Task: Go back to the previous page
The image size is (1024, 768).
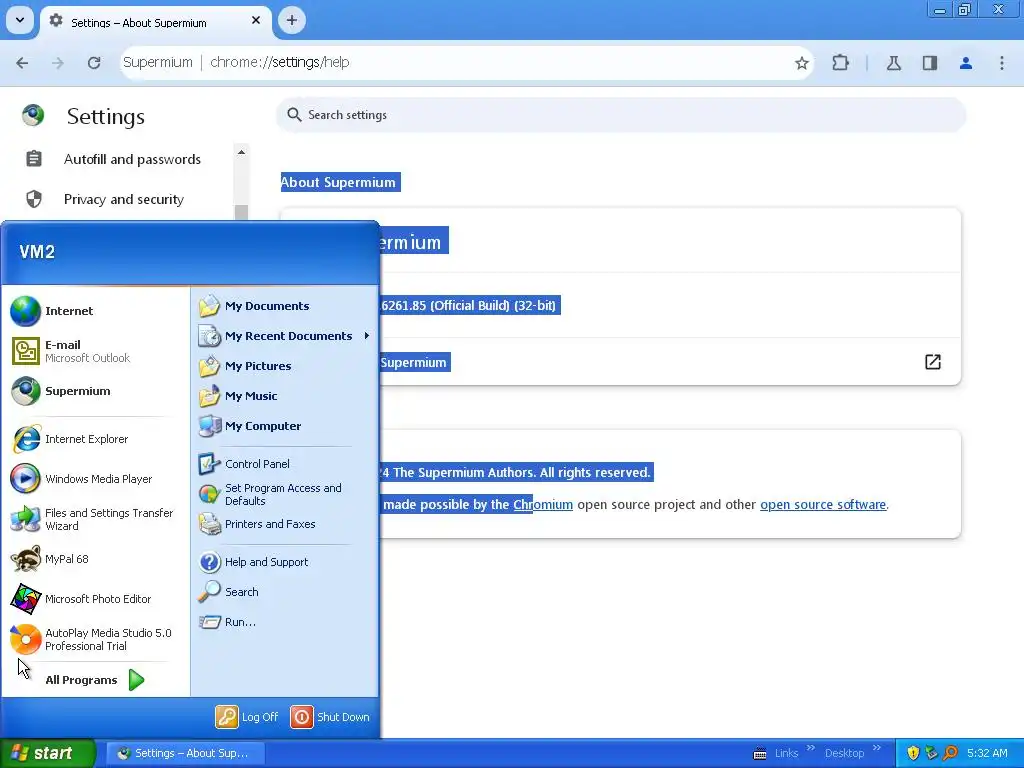Action: pos(22,63)
